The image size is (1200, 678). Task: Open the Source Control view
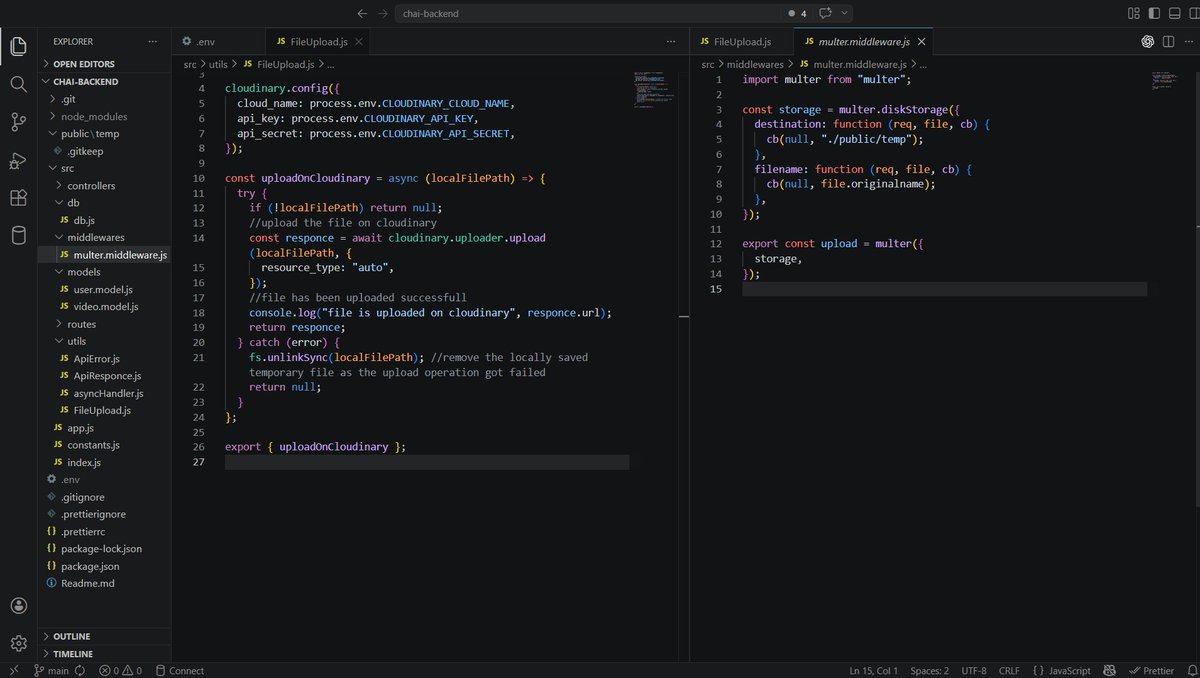[18, 122]
